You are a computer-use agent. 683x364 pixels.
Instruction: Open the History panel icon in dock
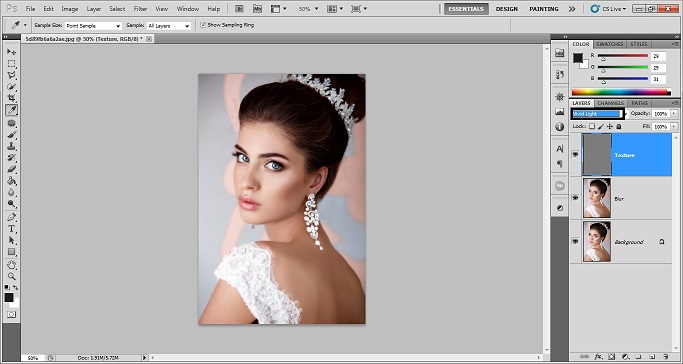(560, 74)
